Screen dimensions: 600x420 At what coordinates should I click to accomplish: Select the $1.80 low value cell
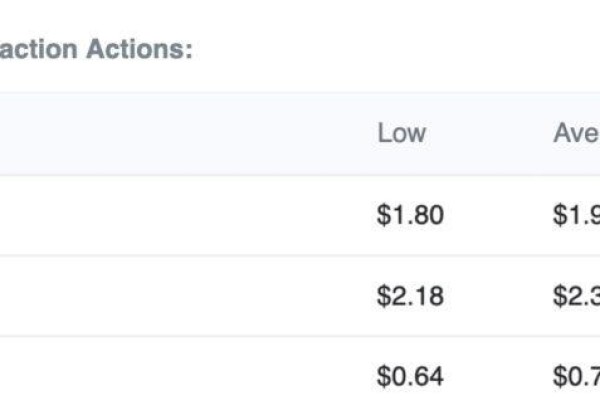click(410, 215)
